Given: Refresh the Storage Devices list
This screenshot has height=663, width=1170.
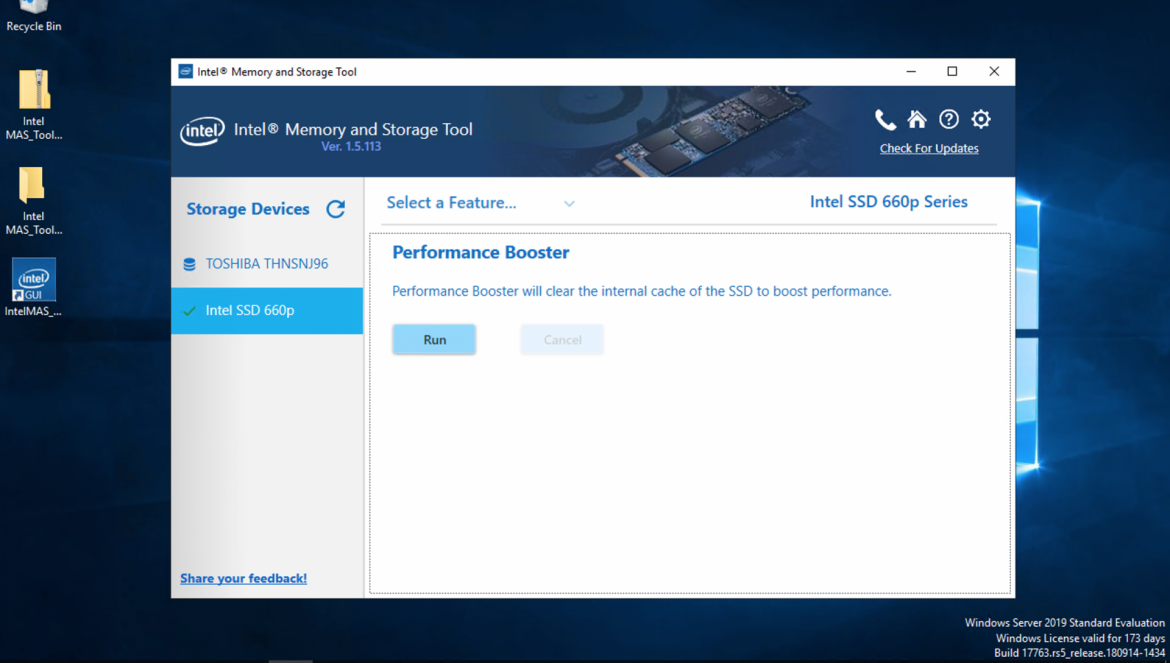Looking at the screenshot, I should 336,209.
